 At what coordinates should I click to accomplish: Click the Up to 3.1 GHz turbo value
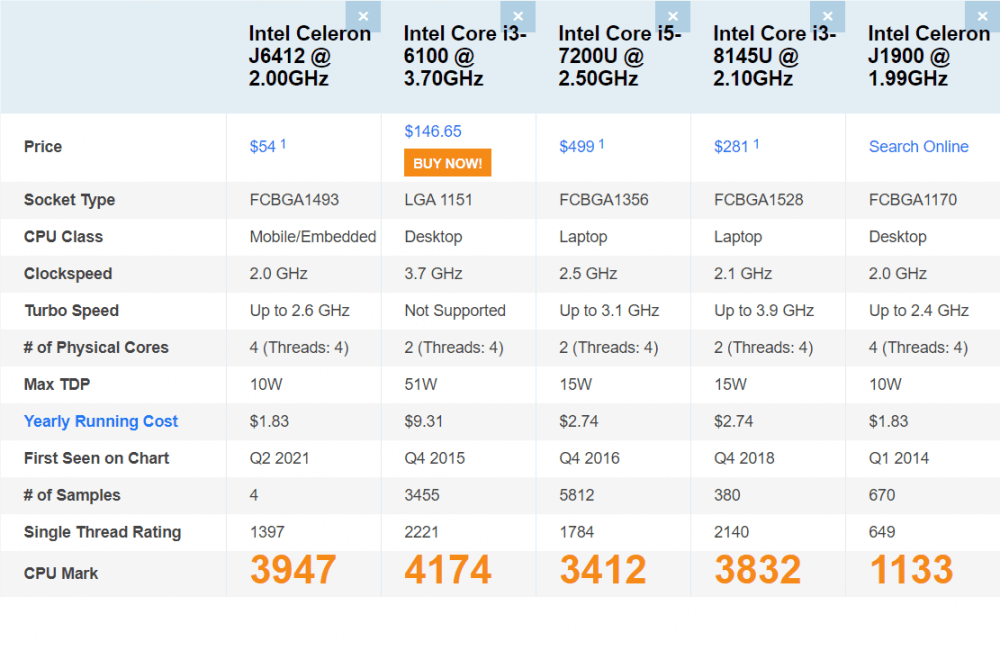tap(609, 311)
